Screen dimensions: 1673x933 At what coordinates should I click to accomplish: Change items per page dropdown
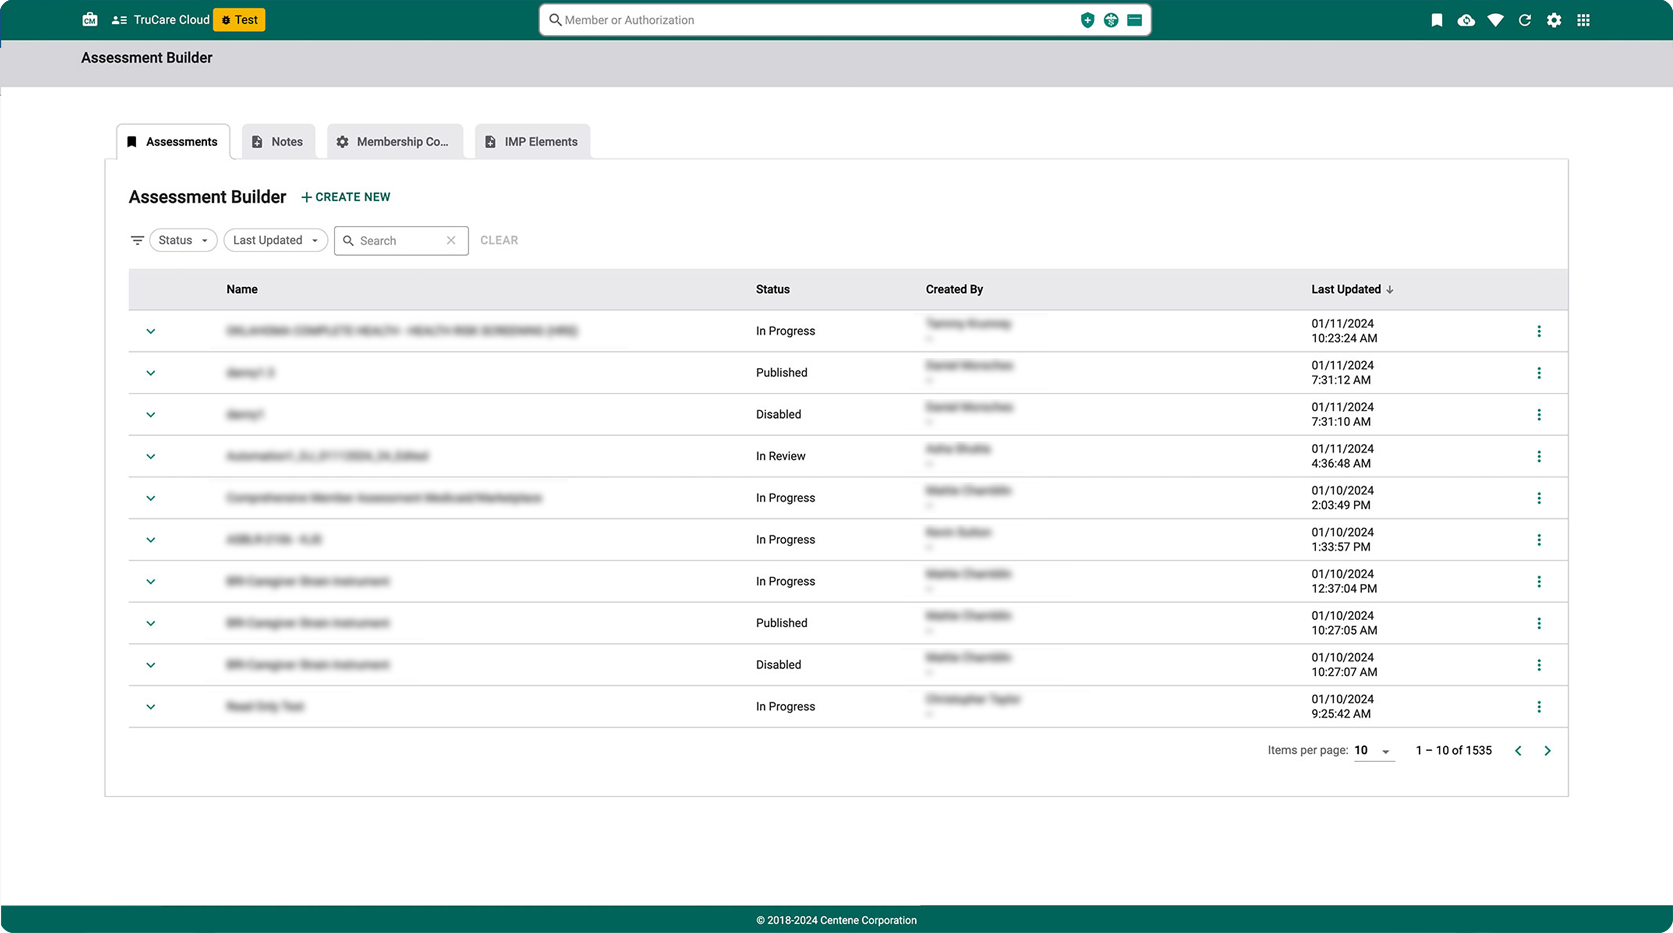(x=1373, y=751)
